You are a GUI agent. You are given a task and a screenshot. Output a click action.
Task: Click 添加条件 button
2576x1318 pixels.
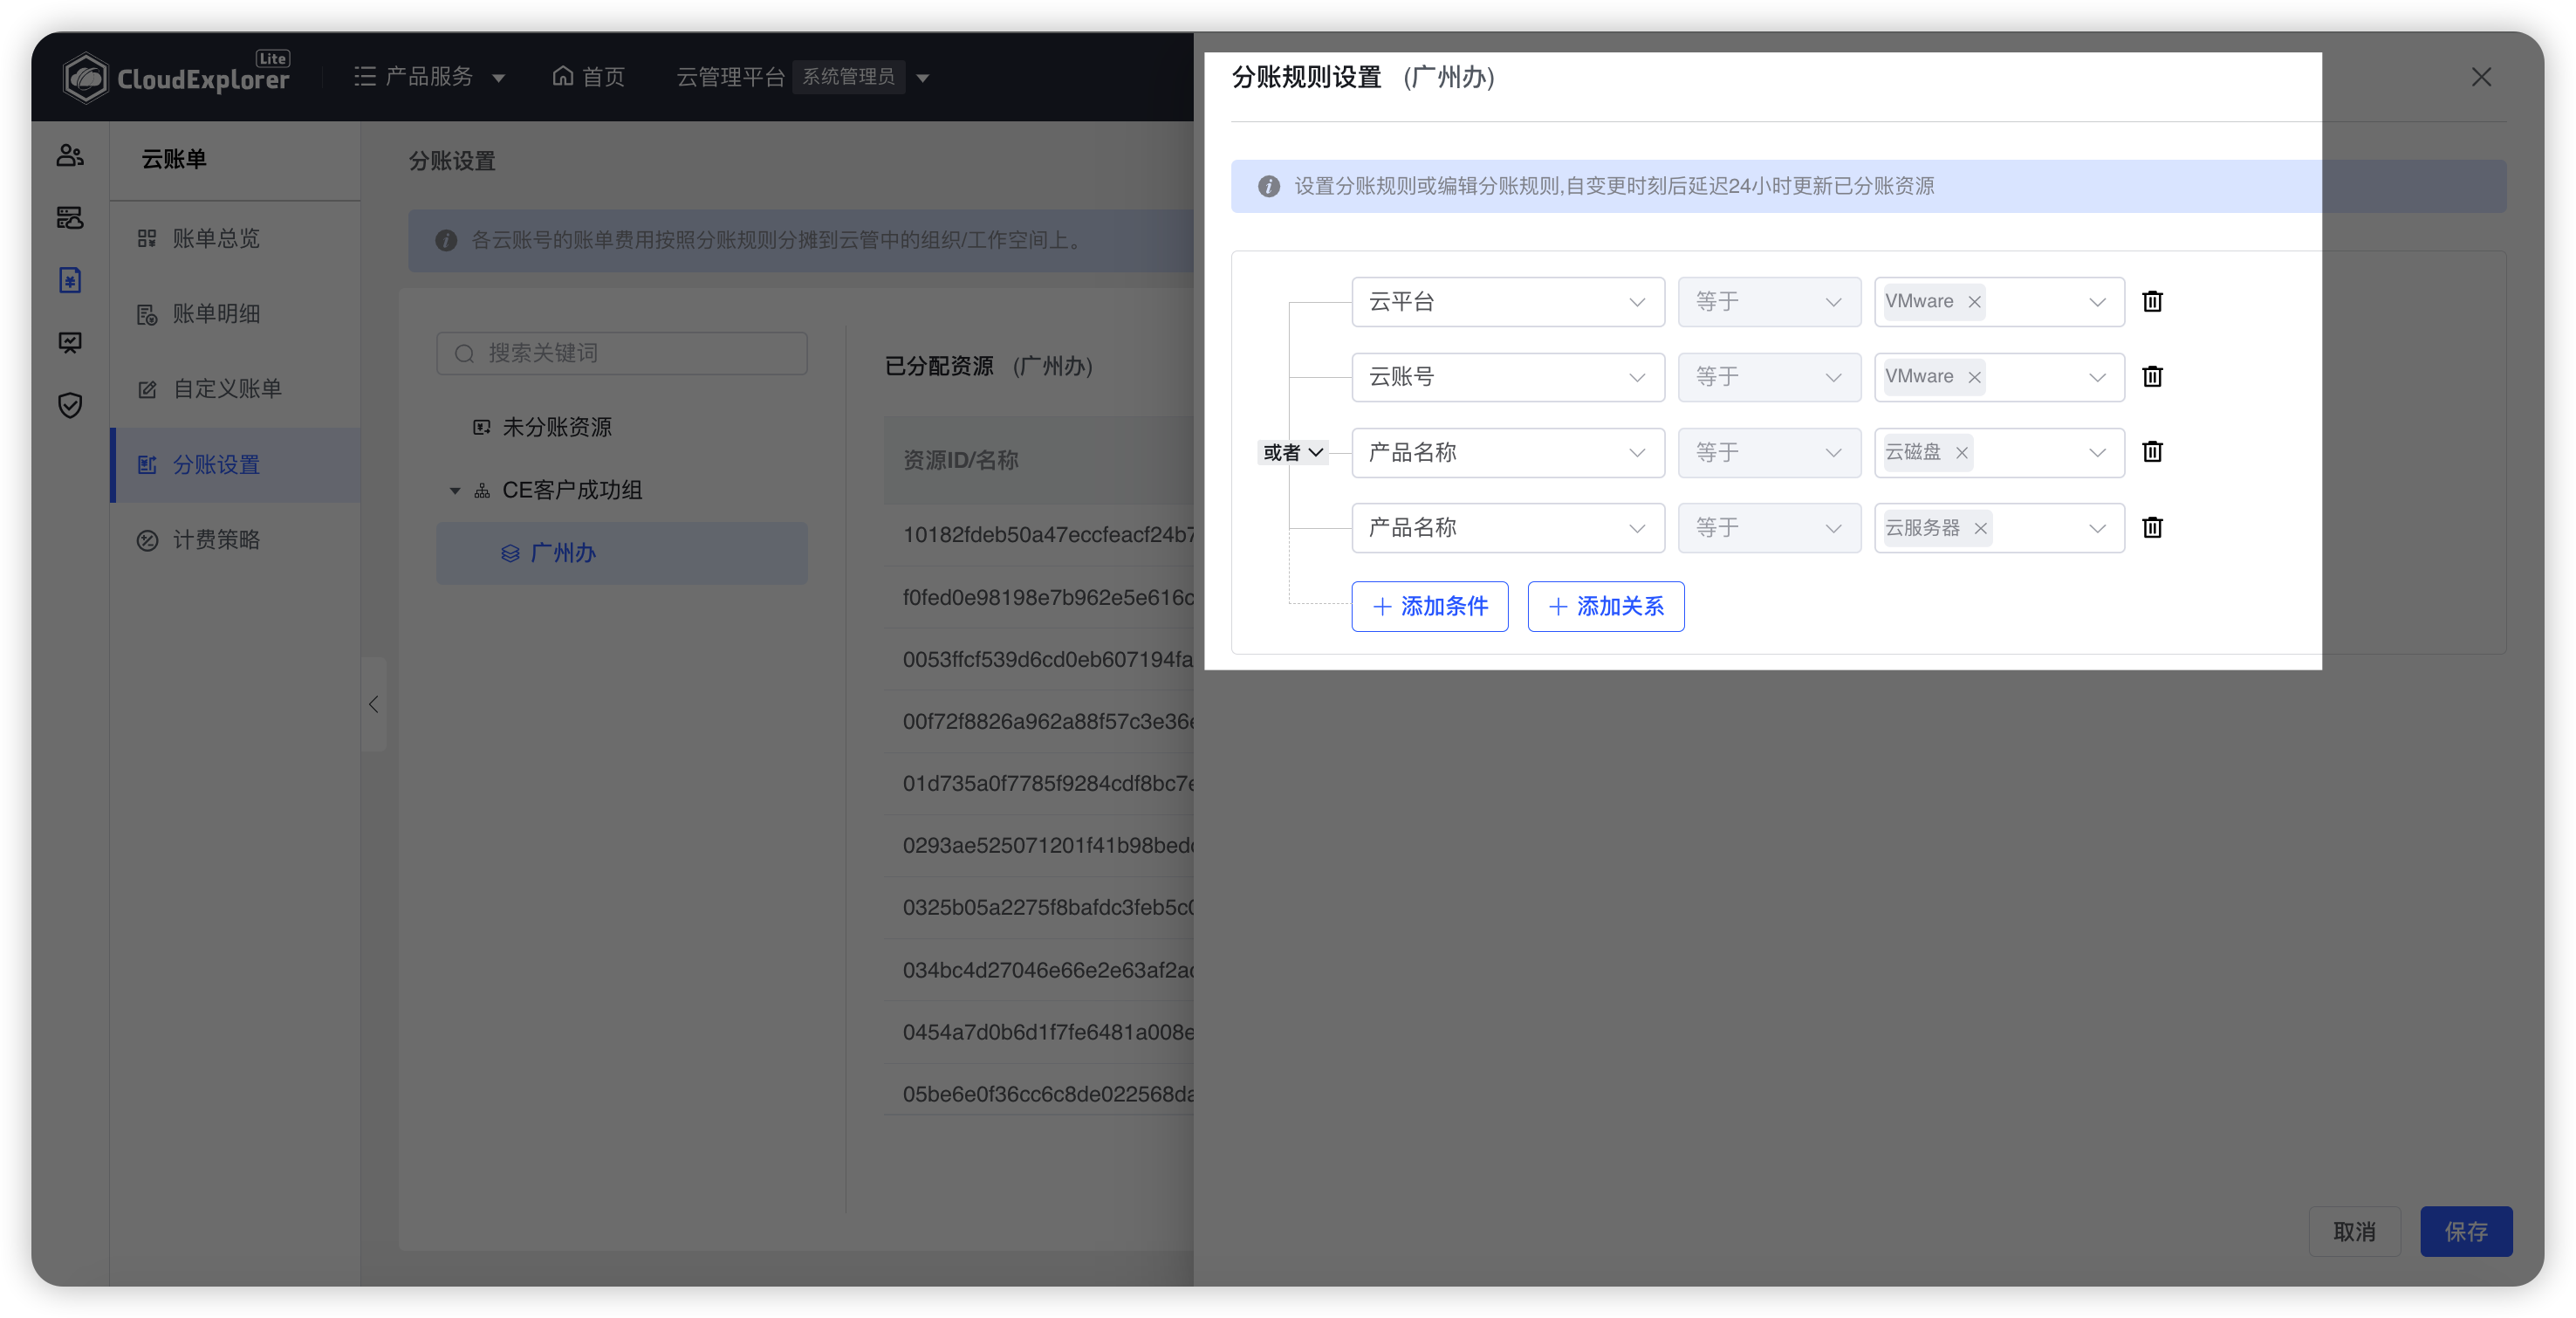(1429, 606)
